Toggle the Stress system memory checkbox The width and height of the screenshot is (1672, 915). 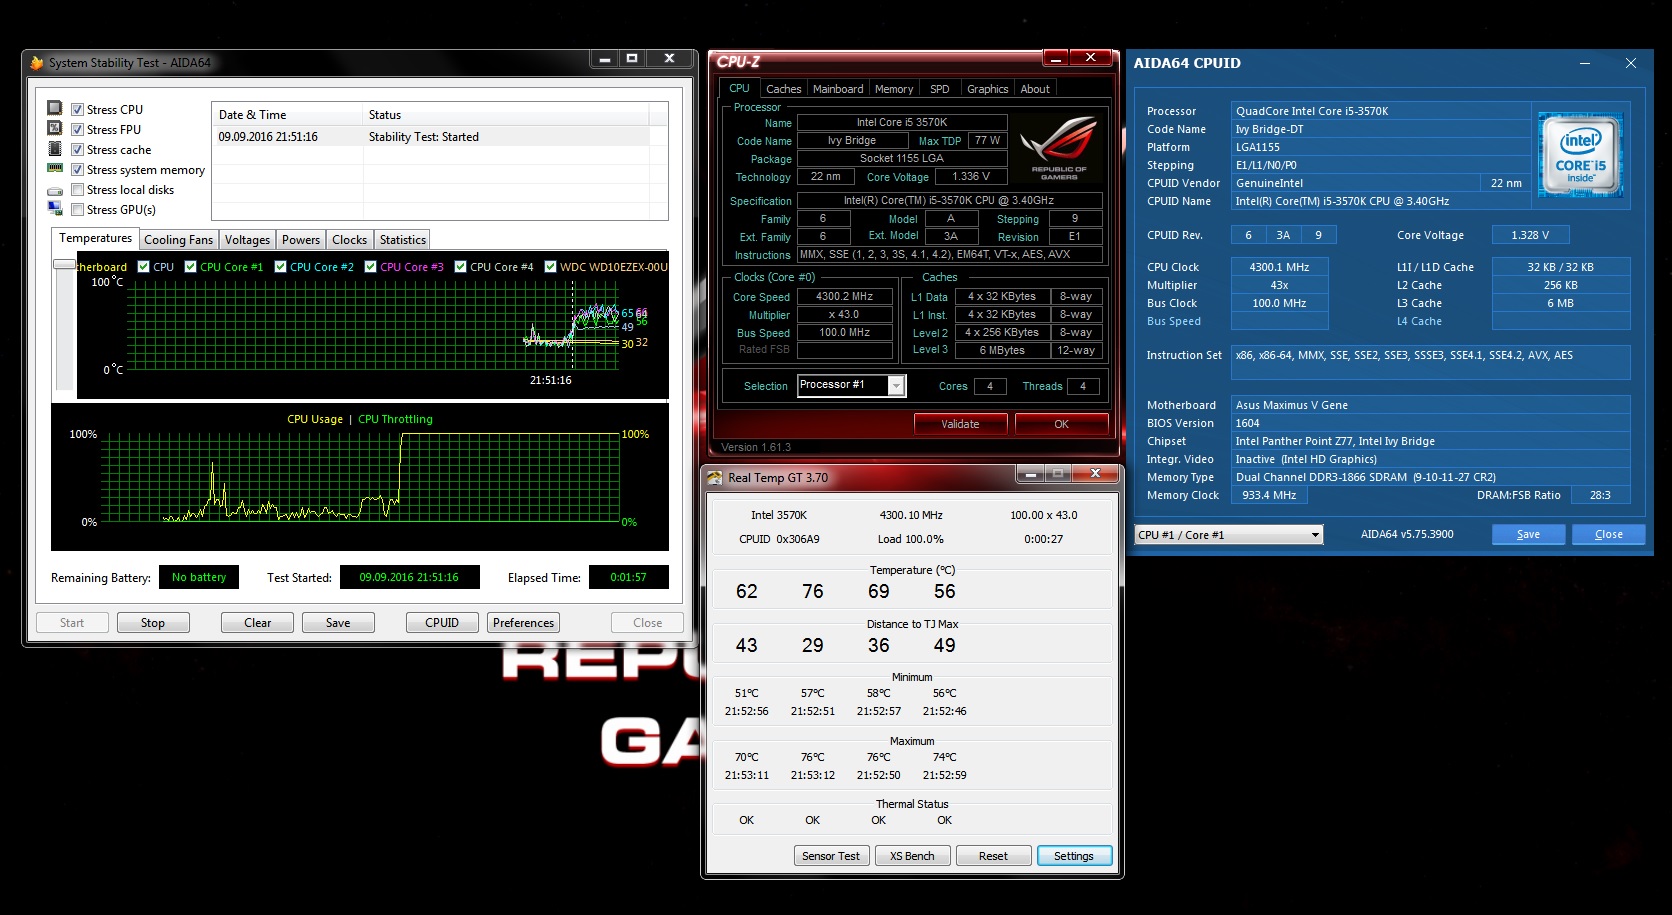77,170
